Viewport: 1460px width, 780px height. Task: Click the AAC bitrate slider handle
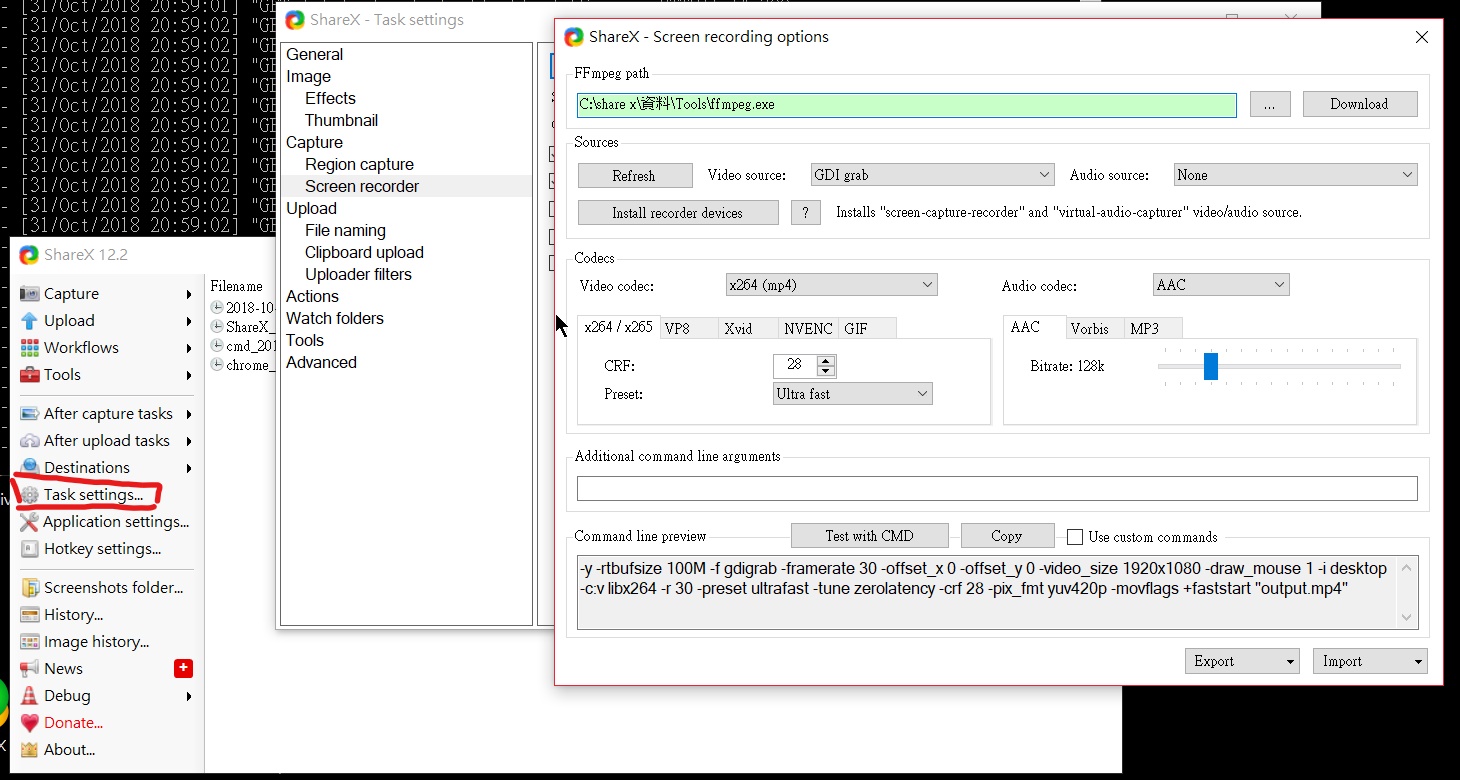pyautogui.click(x=1211, y=366)
